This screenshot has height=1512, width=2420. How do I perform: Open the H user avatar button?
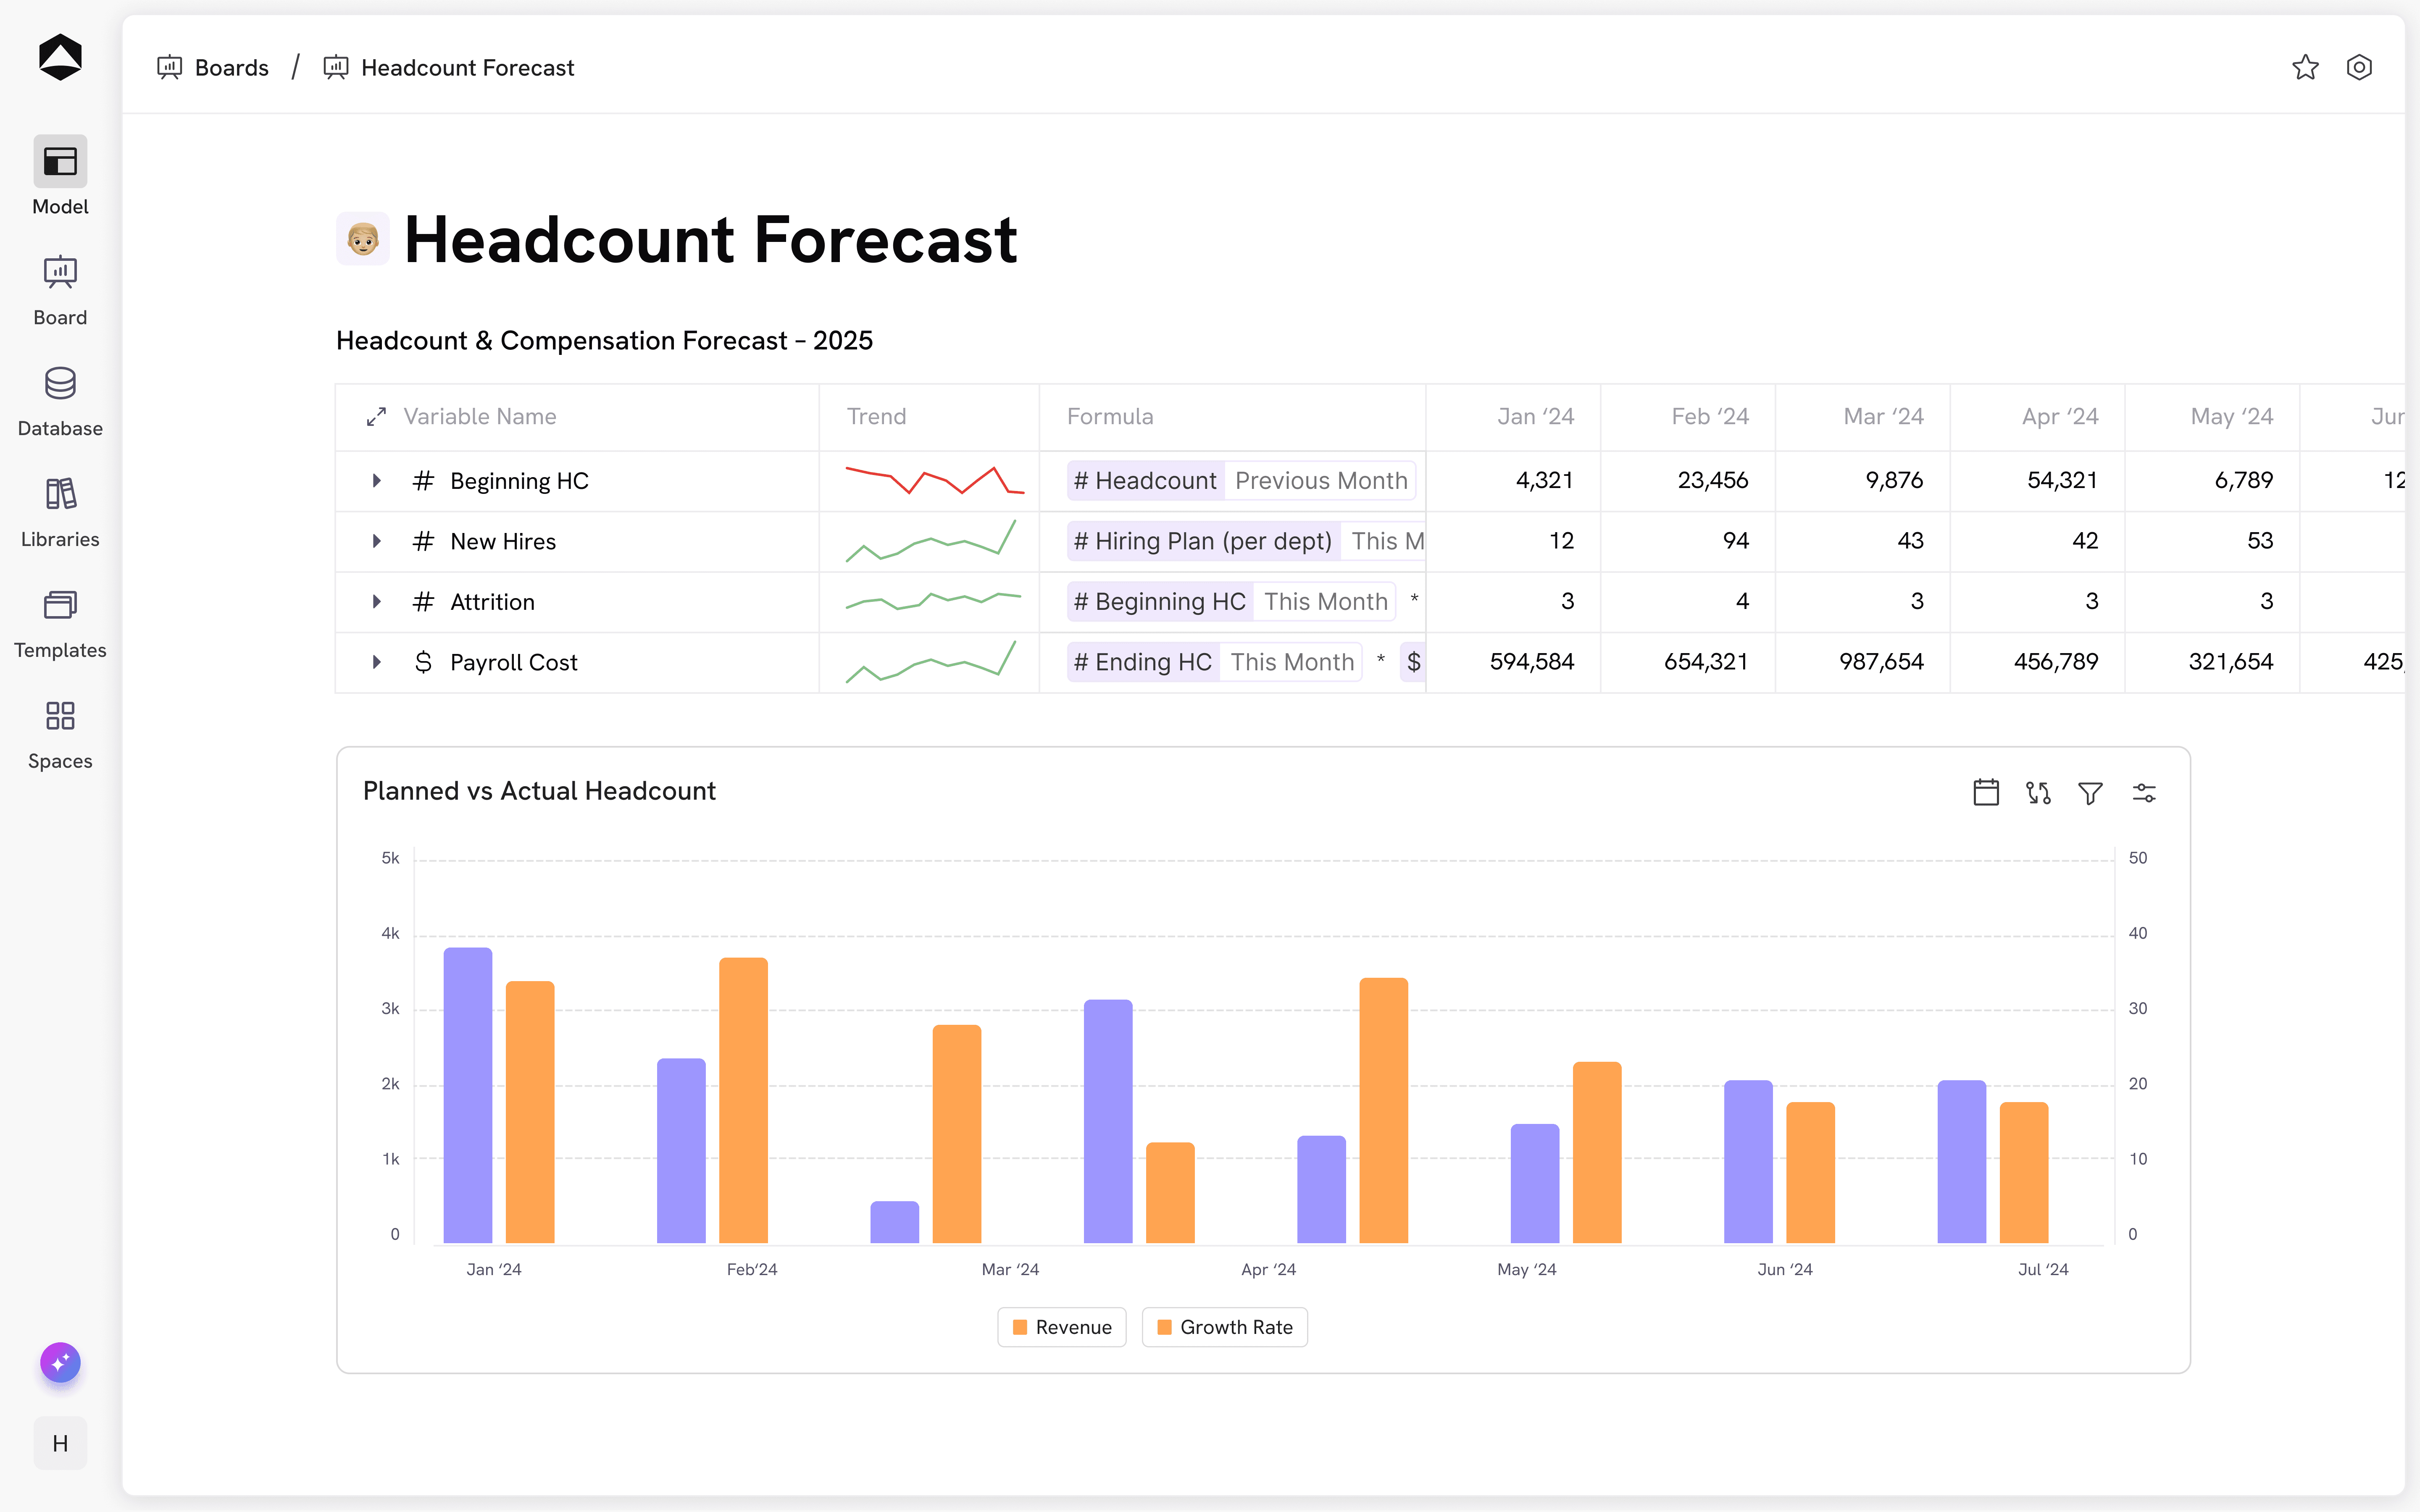[60, 1443]
